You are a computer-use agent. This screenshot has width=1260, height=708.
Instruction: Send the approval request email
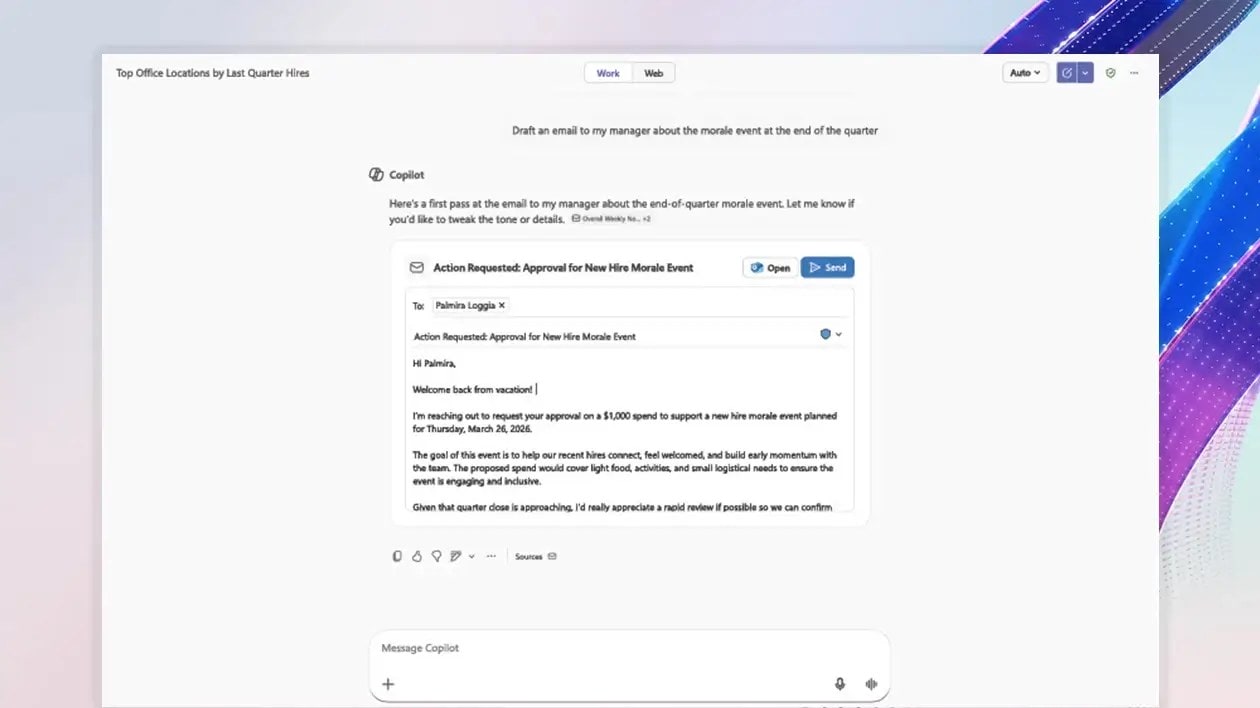pyautogui.click(x=828, y=267)
